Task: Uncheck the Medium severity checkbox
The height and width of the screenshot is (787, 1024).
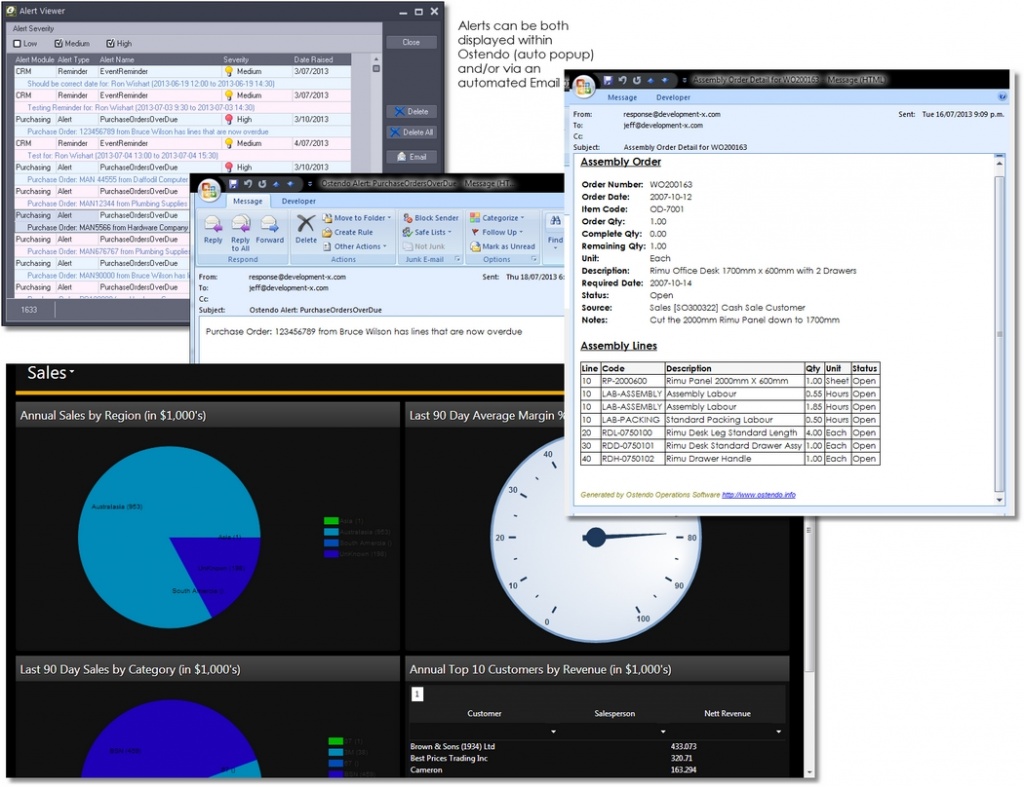Action: coord(59,44)
